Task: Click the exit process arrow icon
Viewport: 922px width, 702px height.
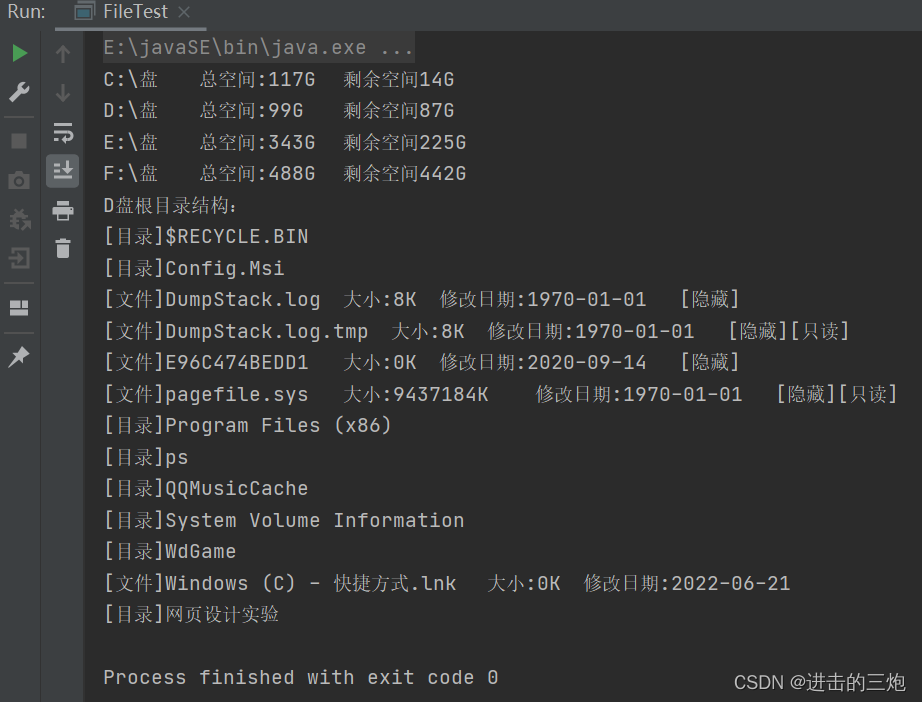Action: [x=20, y=258]
